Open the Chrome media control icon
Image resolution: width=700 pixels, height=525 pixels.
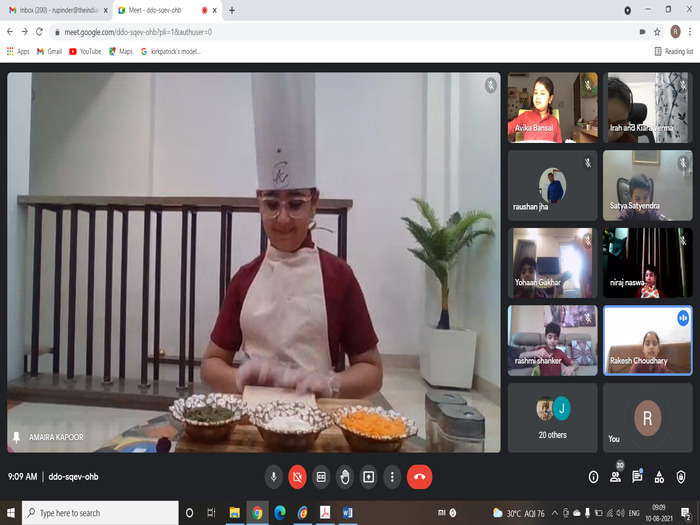(628, 10)
